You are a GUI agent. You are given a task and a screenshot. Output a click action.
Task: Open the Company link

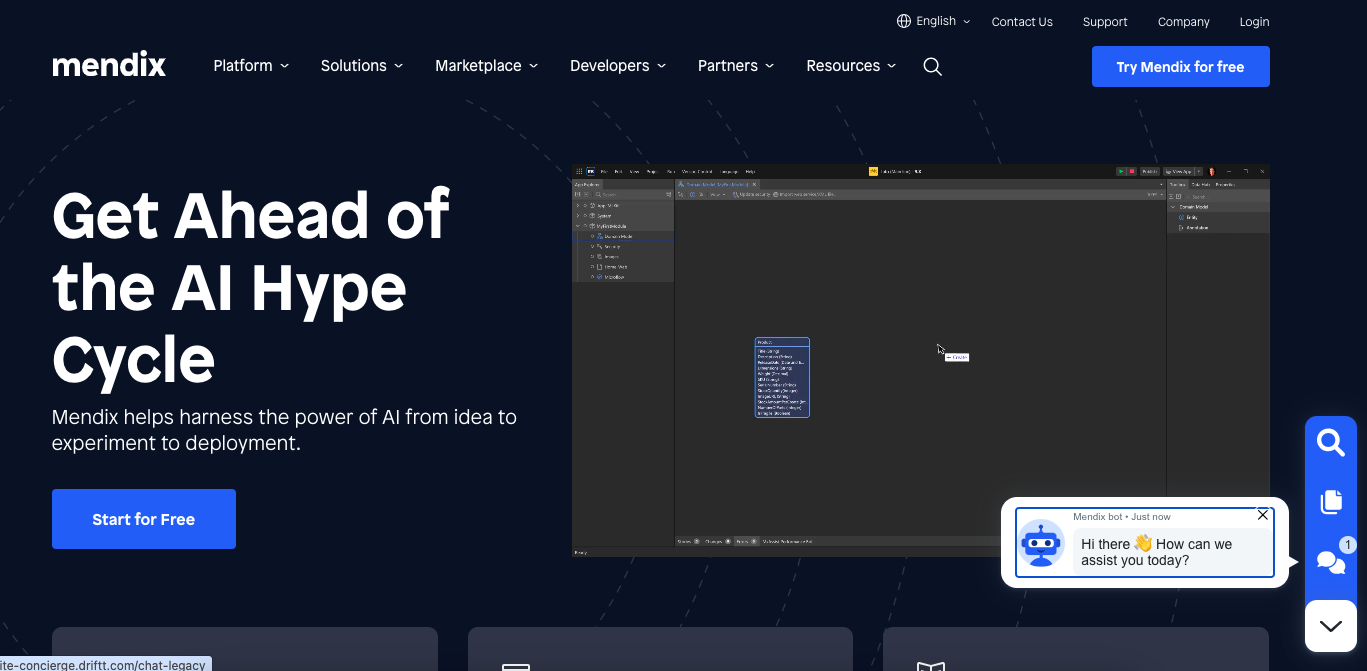1184,22
